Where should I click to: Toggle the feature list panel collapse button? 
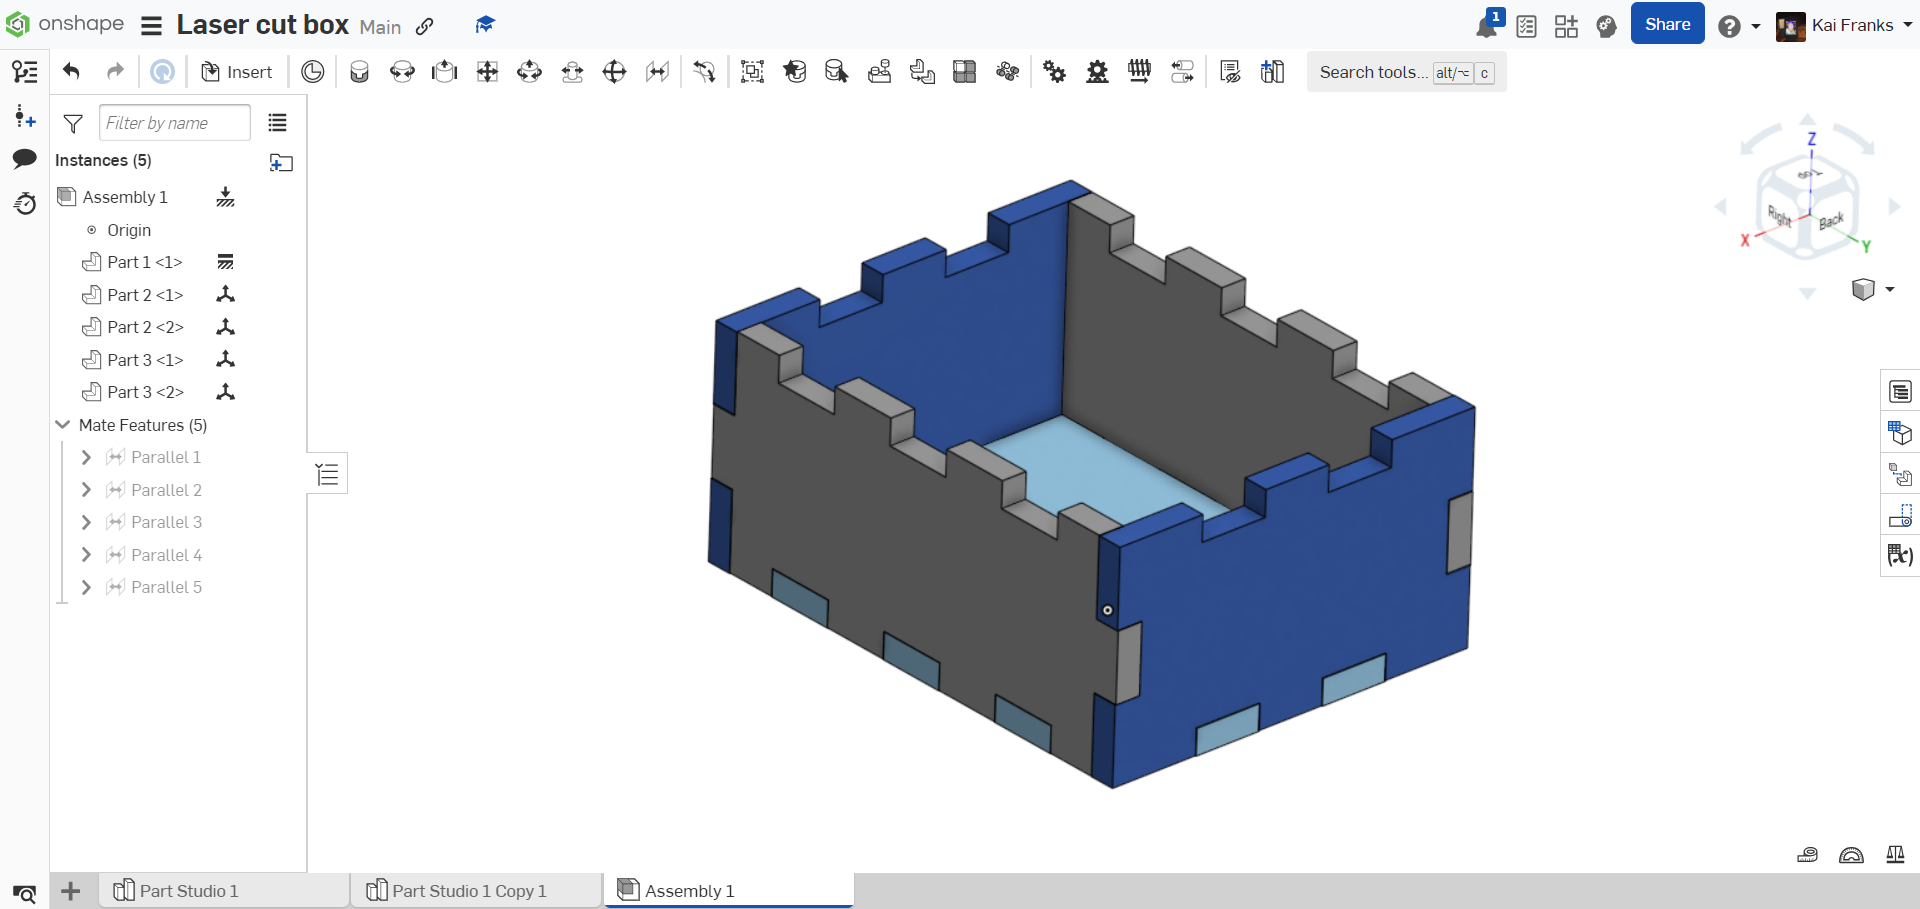tap(327, 474)
